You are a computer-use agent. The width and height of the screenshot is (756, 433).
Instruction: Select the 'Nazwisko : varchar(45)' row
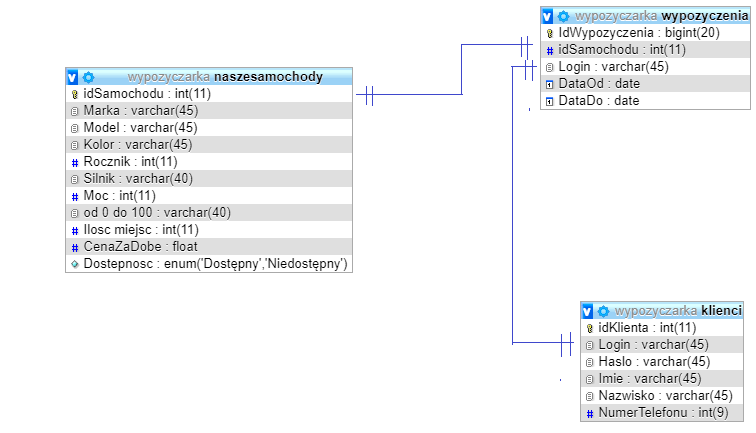coord(662,395)
